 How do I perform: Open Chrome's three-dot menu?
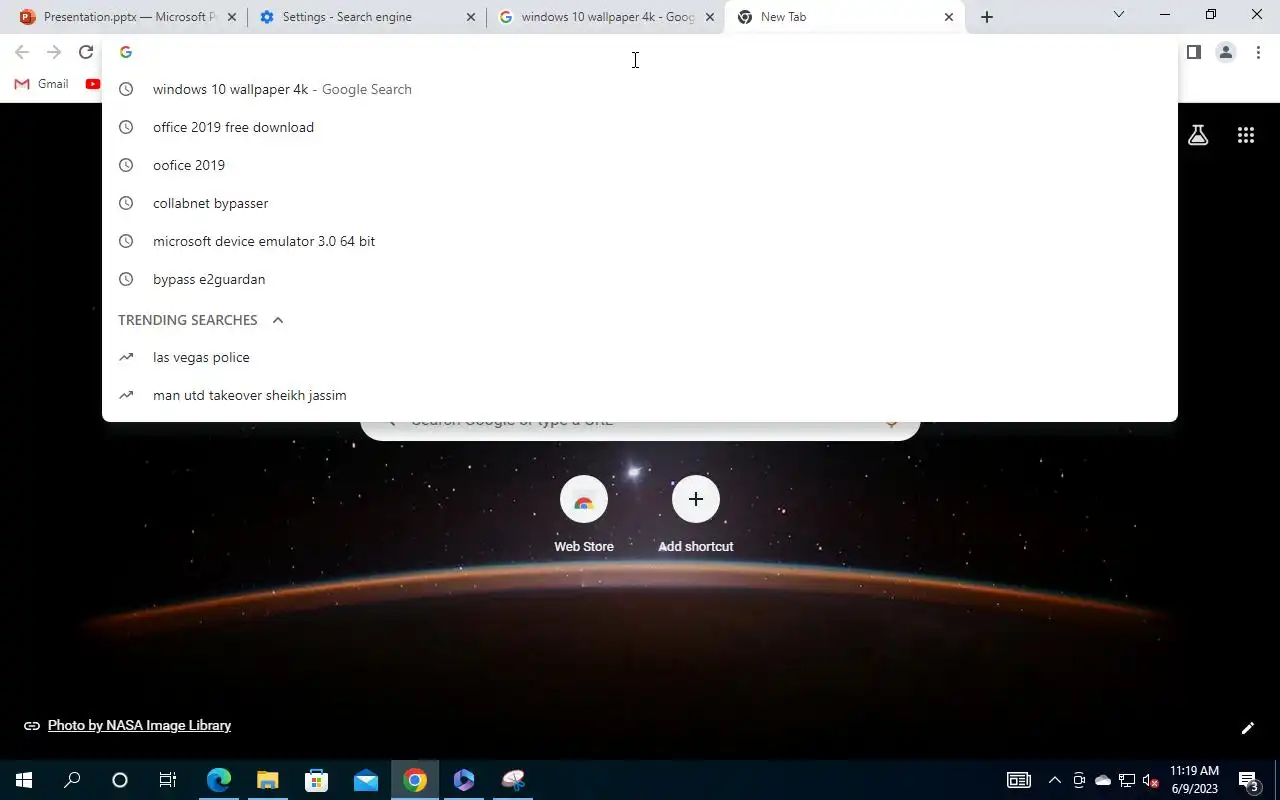click(1258, 52)
